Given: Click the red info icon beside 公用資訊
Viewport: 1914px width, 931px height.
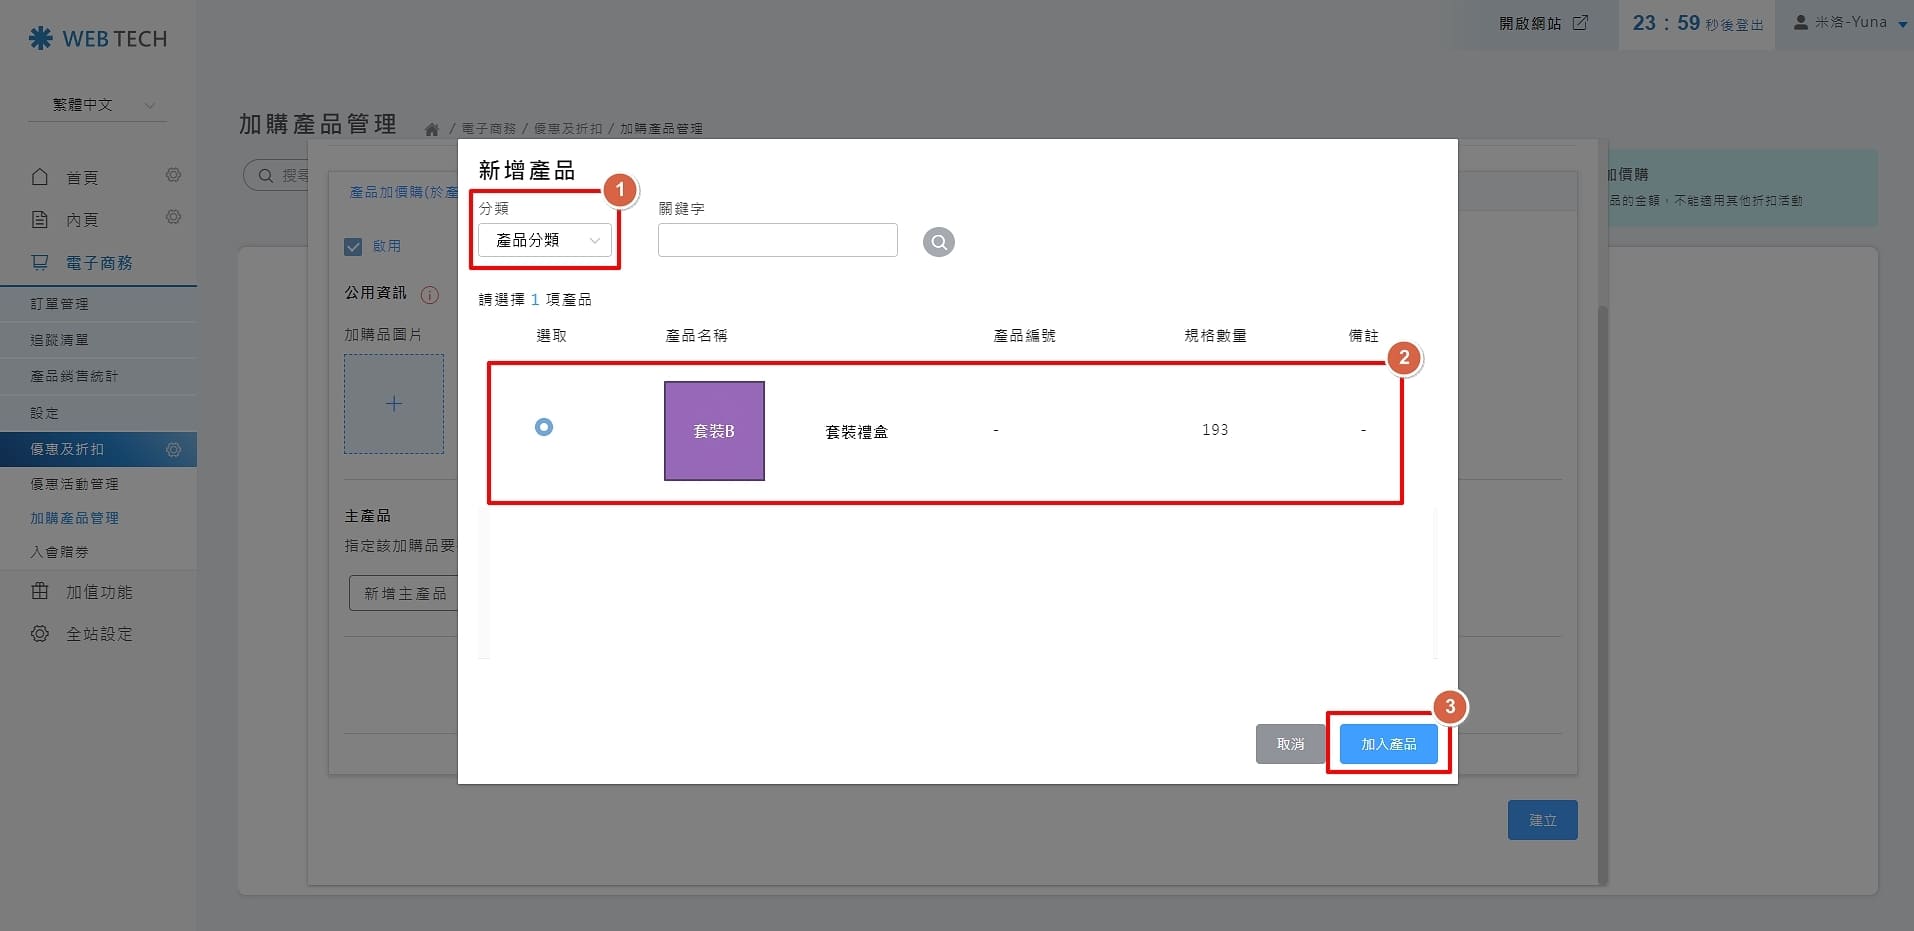Looking at the screenshot, I should point(430,295).
